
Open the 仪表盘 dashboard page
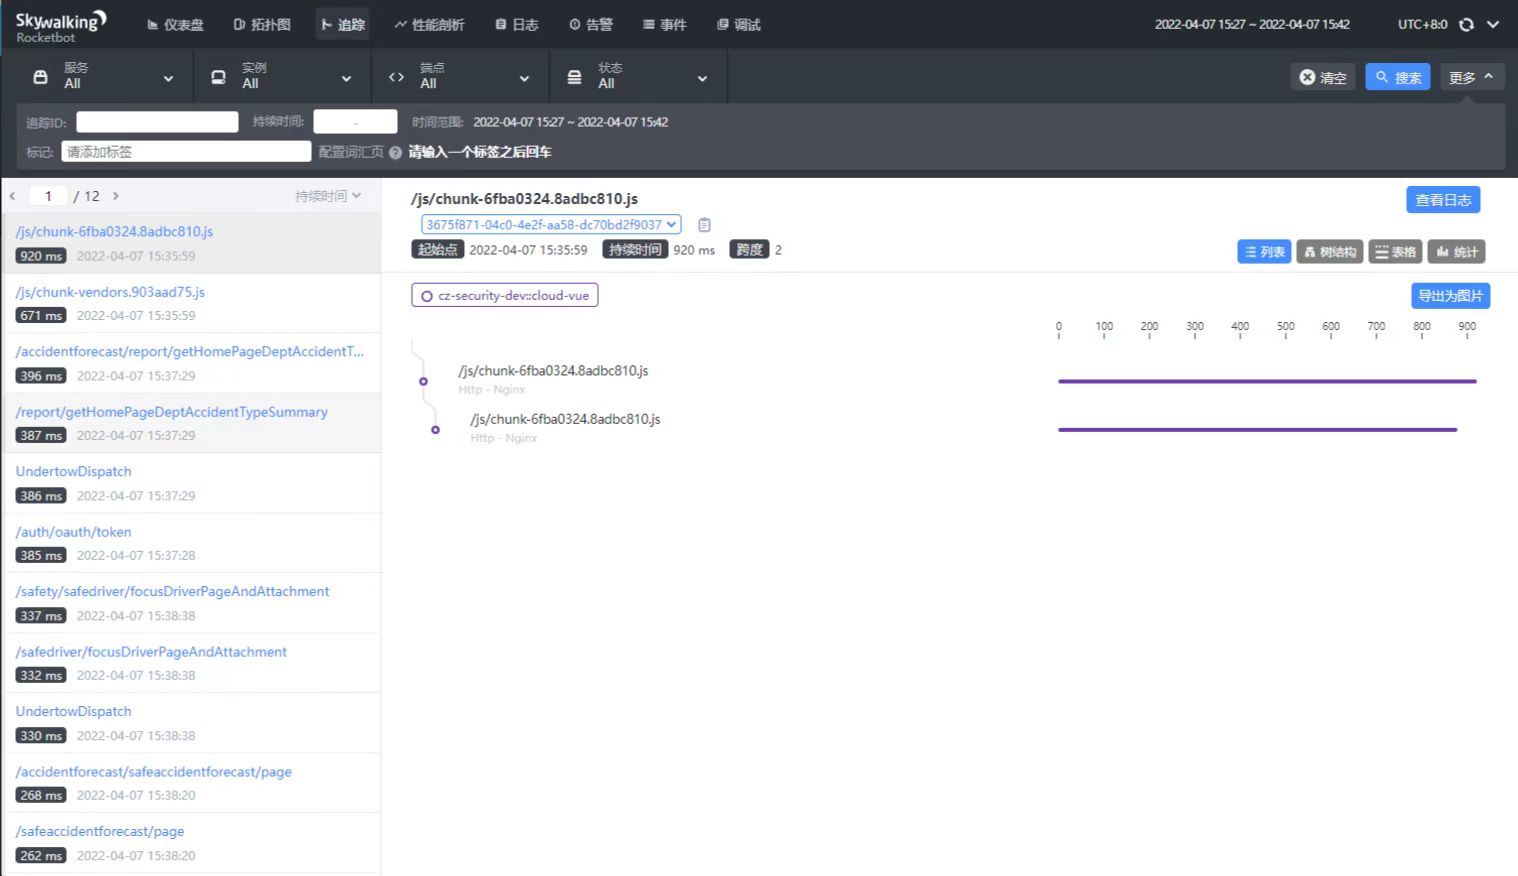pyautogui.click(x=175, y=24)
